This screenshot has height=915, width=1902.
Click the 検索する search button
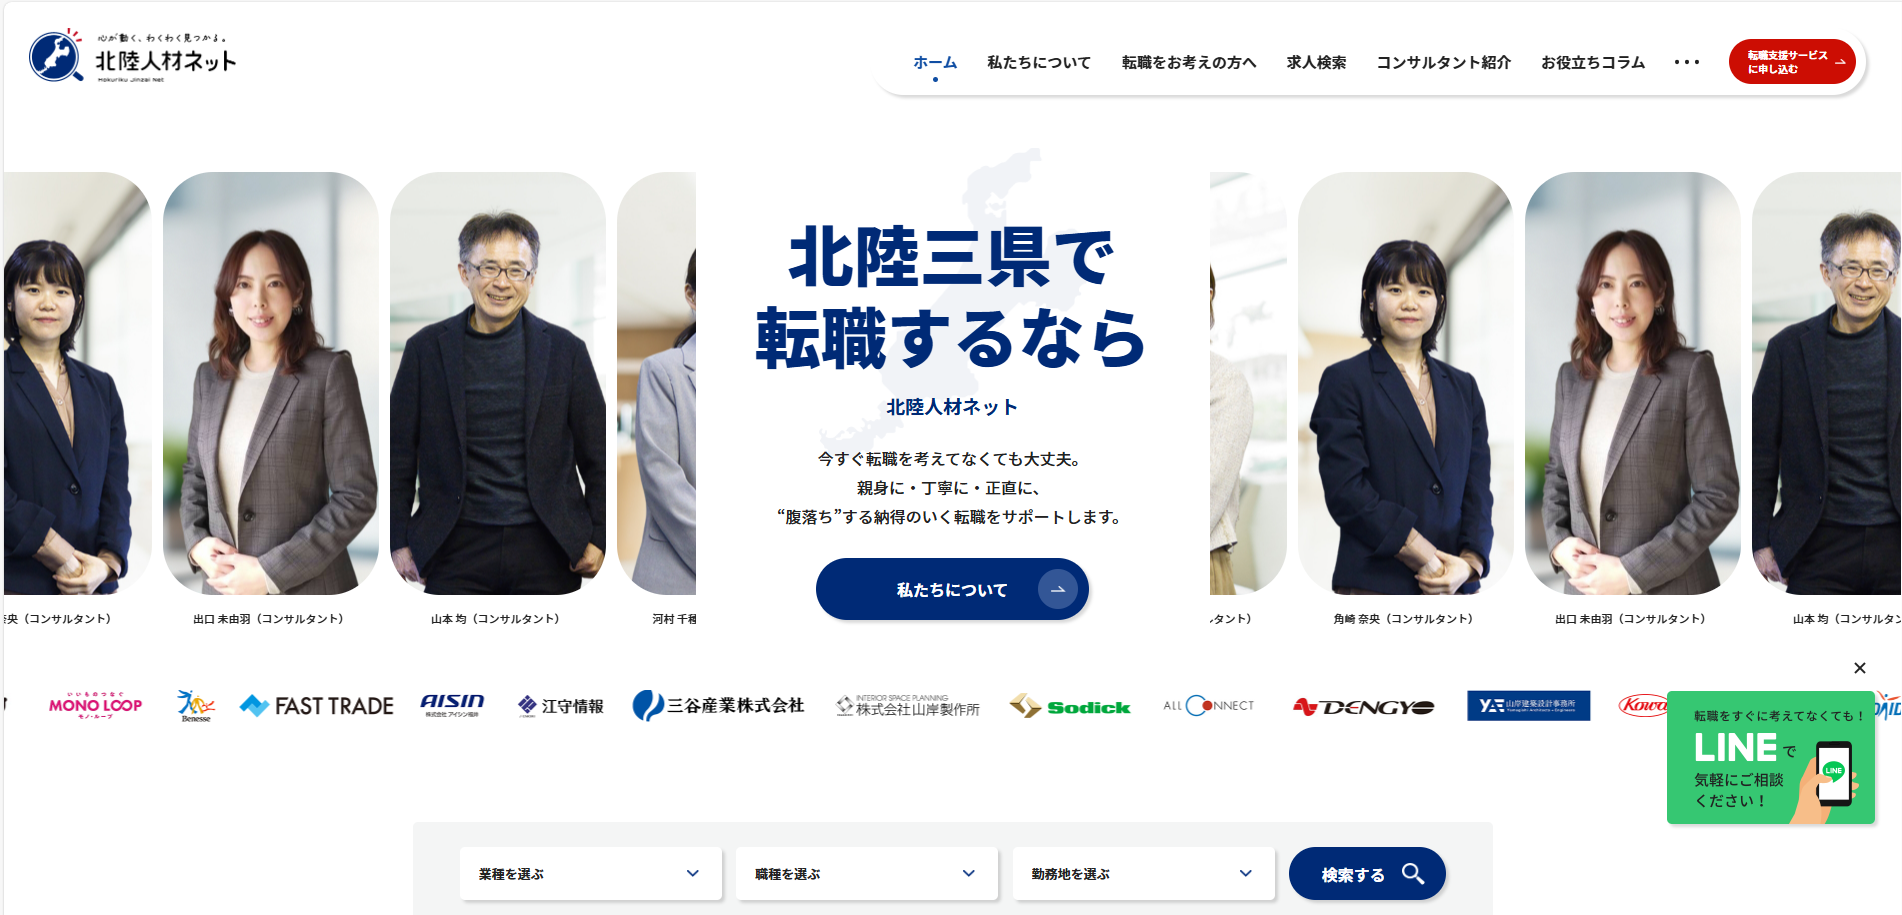click(x=1367, y=873)
